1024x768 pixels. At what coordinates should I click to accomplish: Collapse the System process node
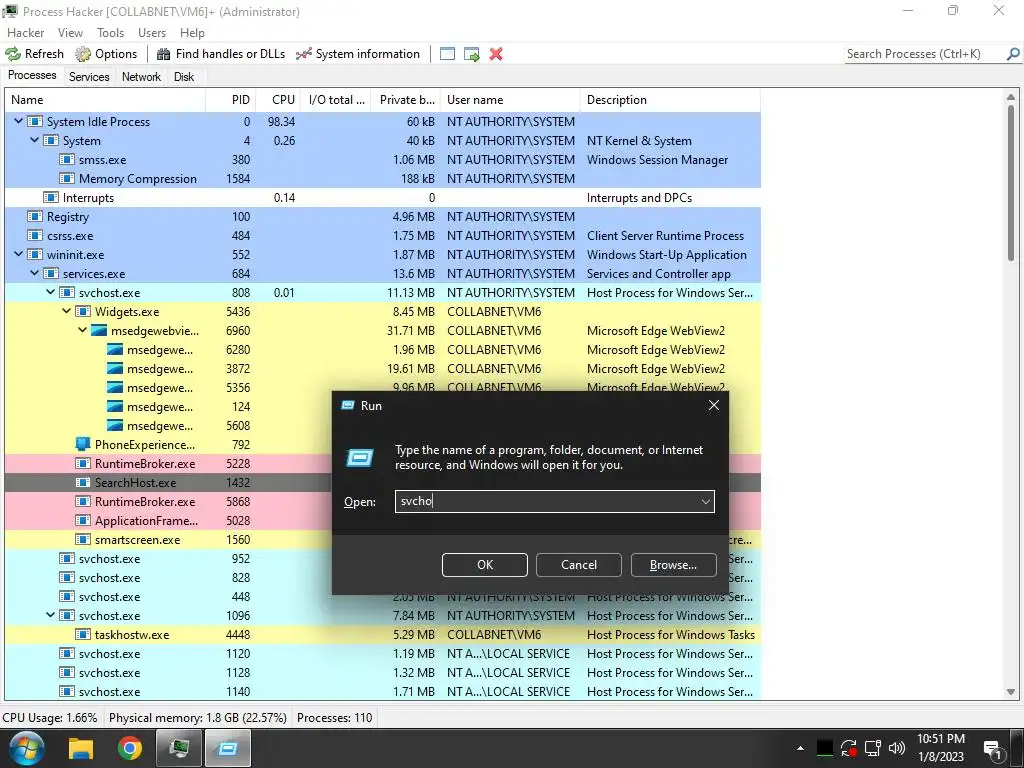coord(35,140)
